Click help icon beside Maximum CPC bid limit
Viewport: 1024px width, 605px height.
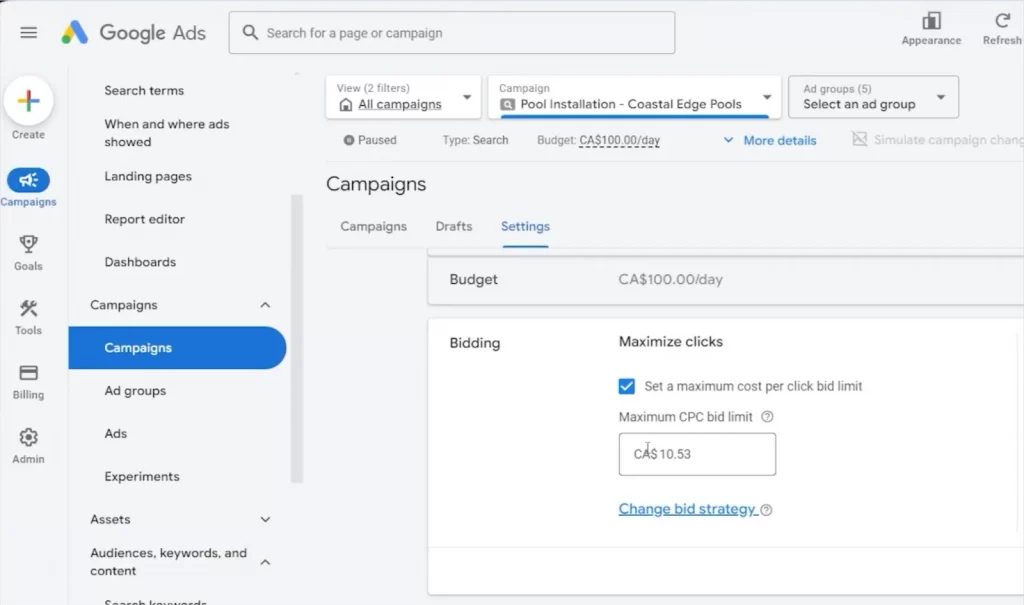[767, 417]
